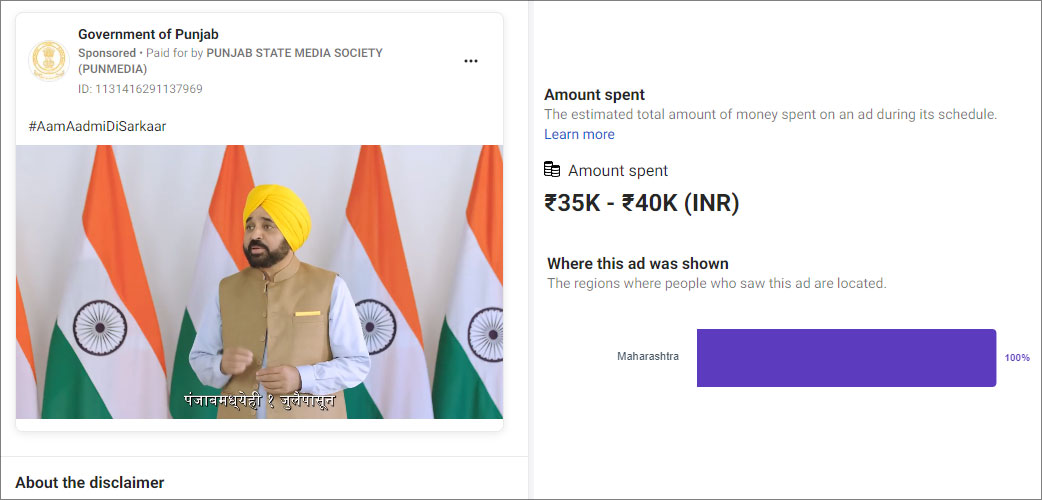Open the three-dot ad options menu
The image size is (1042, 500).
471,61
